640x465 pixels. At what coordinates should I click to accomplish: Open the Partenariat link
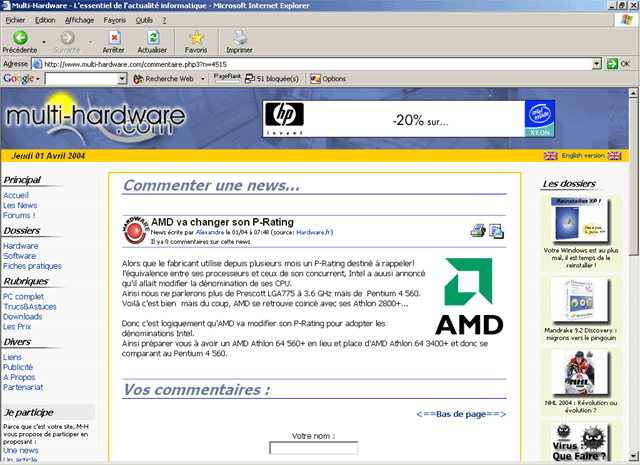[23, 387]
